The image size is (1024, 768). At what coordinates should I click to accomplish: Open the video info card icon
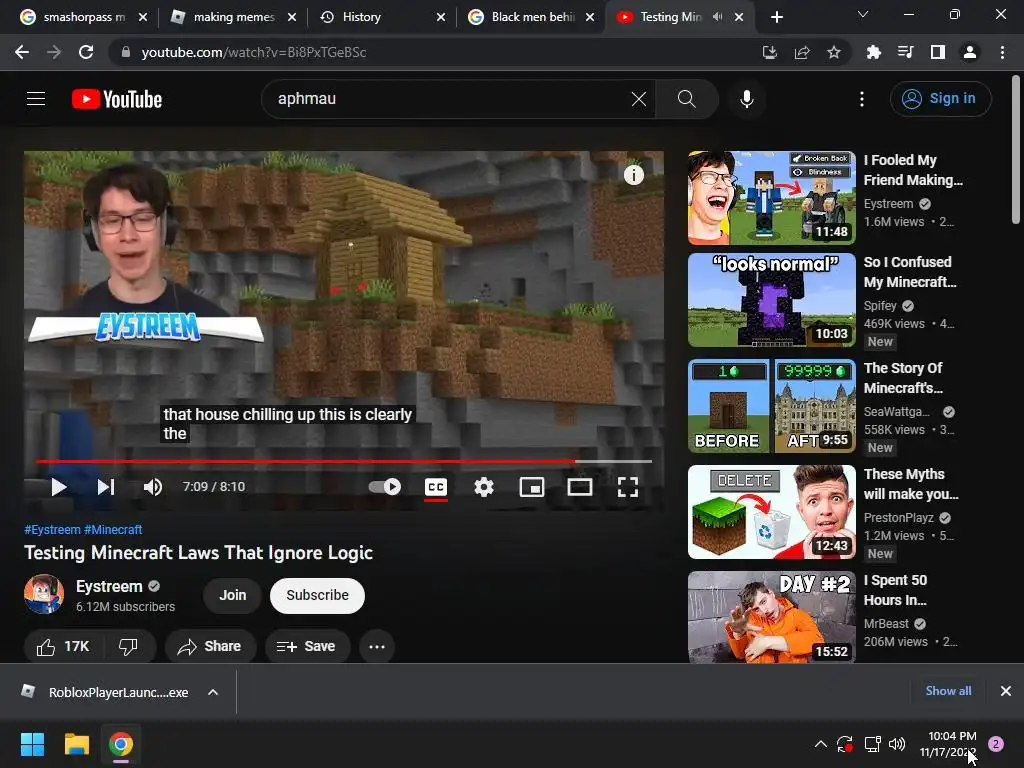(633, 174)
